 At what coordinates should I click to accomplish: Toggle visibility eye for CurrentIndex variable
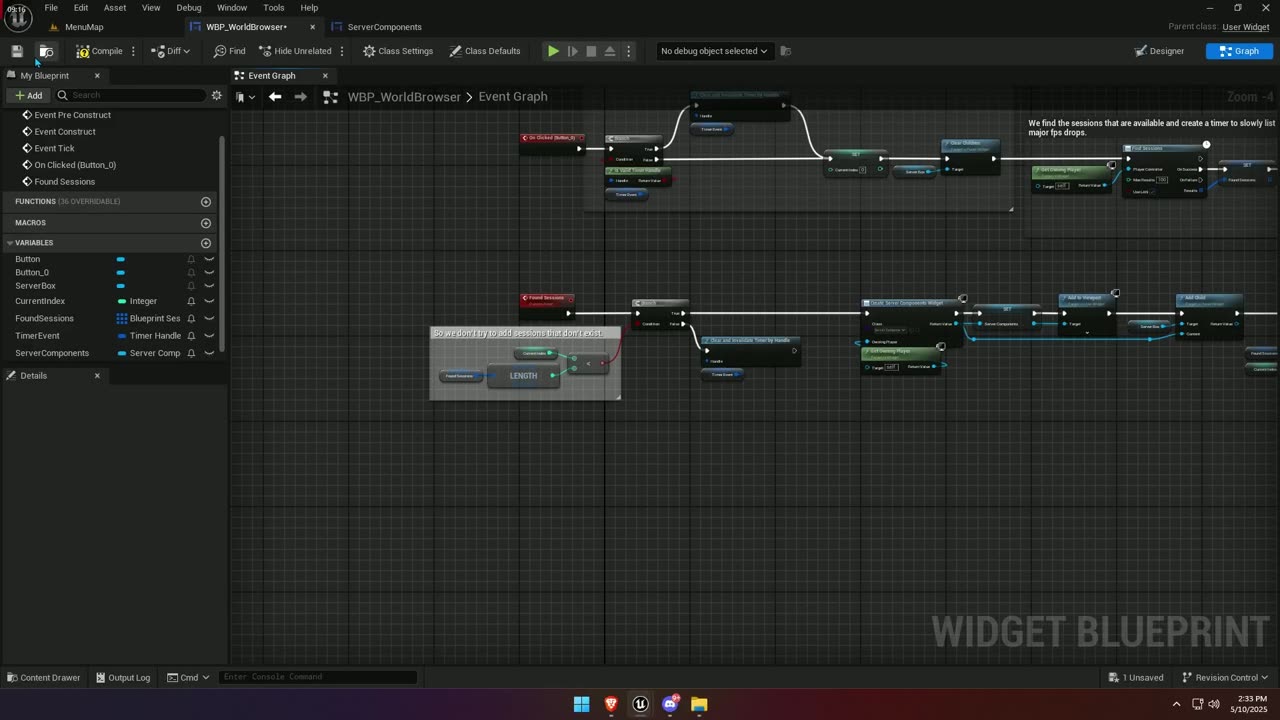209,301
